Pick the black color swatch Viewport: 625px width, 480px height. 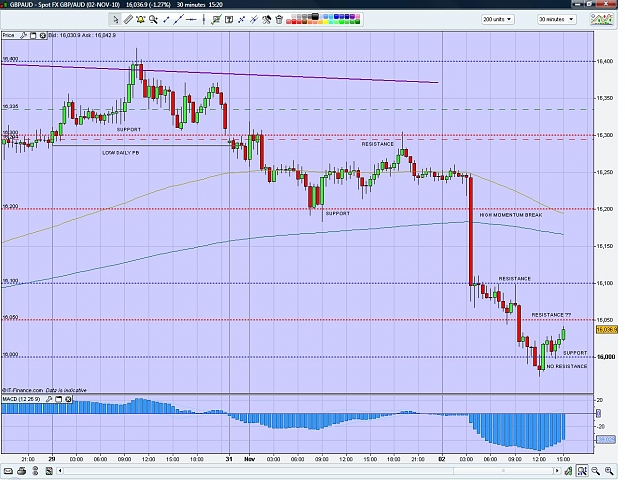[x=315, y=16]
